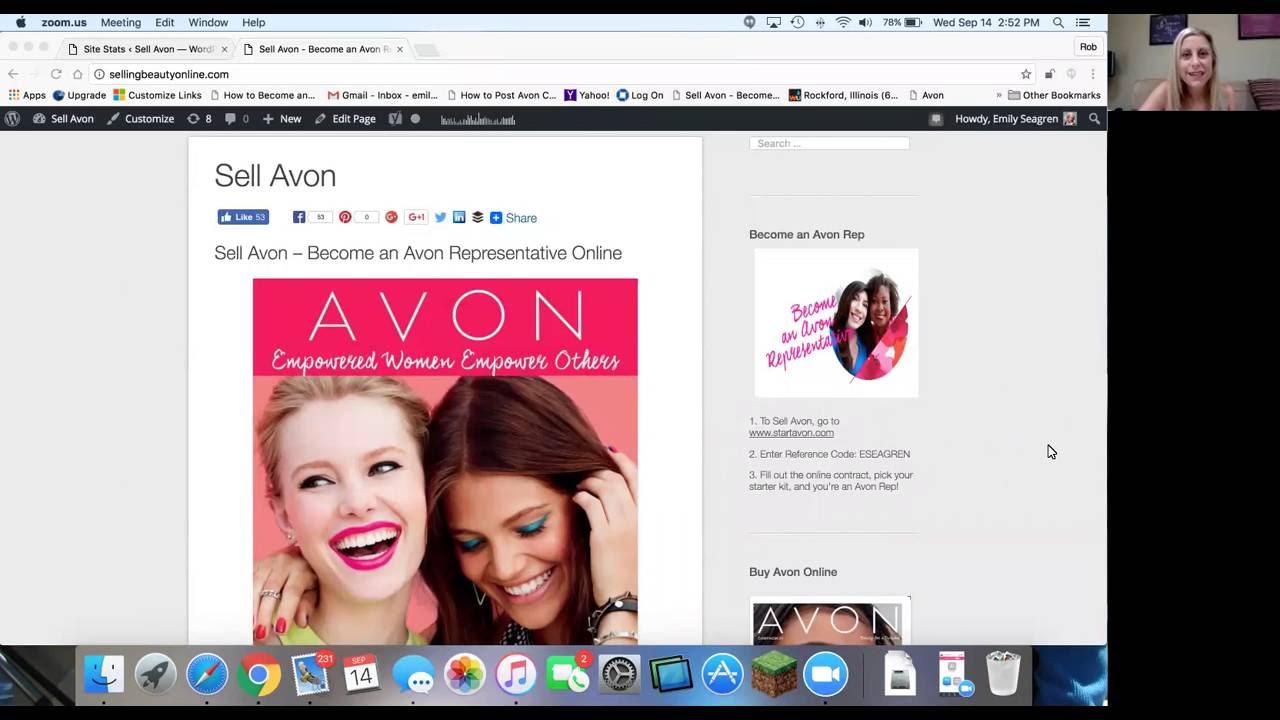
Task: Open the Help menu in menu bar
Action: tap(254, 22)
